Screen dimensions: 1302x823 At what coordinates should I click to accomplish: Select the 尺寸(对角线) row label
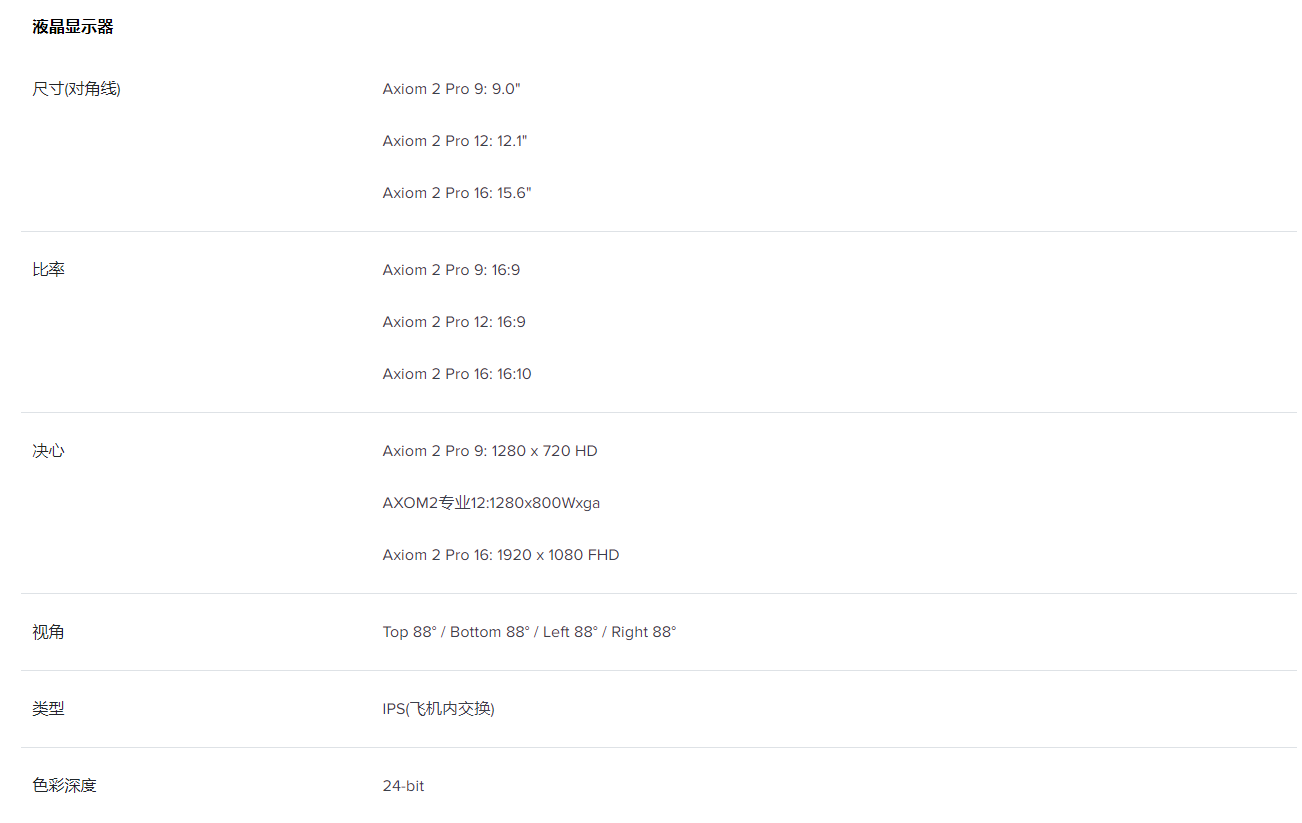[76, 89]
